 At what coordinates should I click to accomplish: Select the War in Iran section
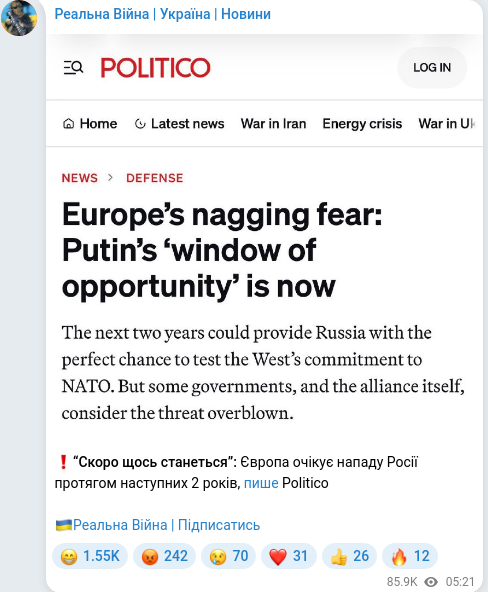[x=274, y=123]
